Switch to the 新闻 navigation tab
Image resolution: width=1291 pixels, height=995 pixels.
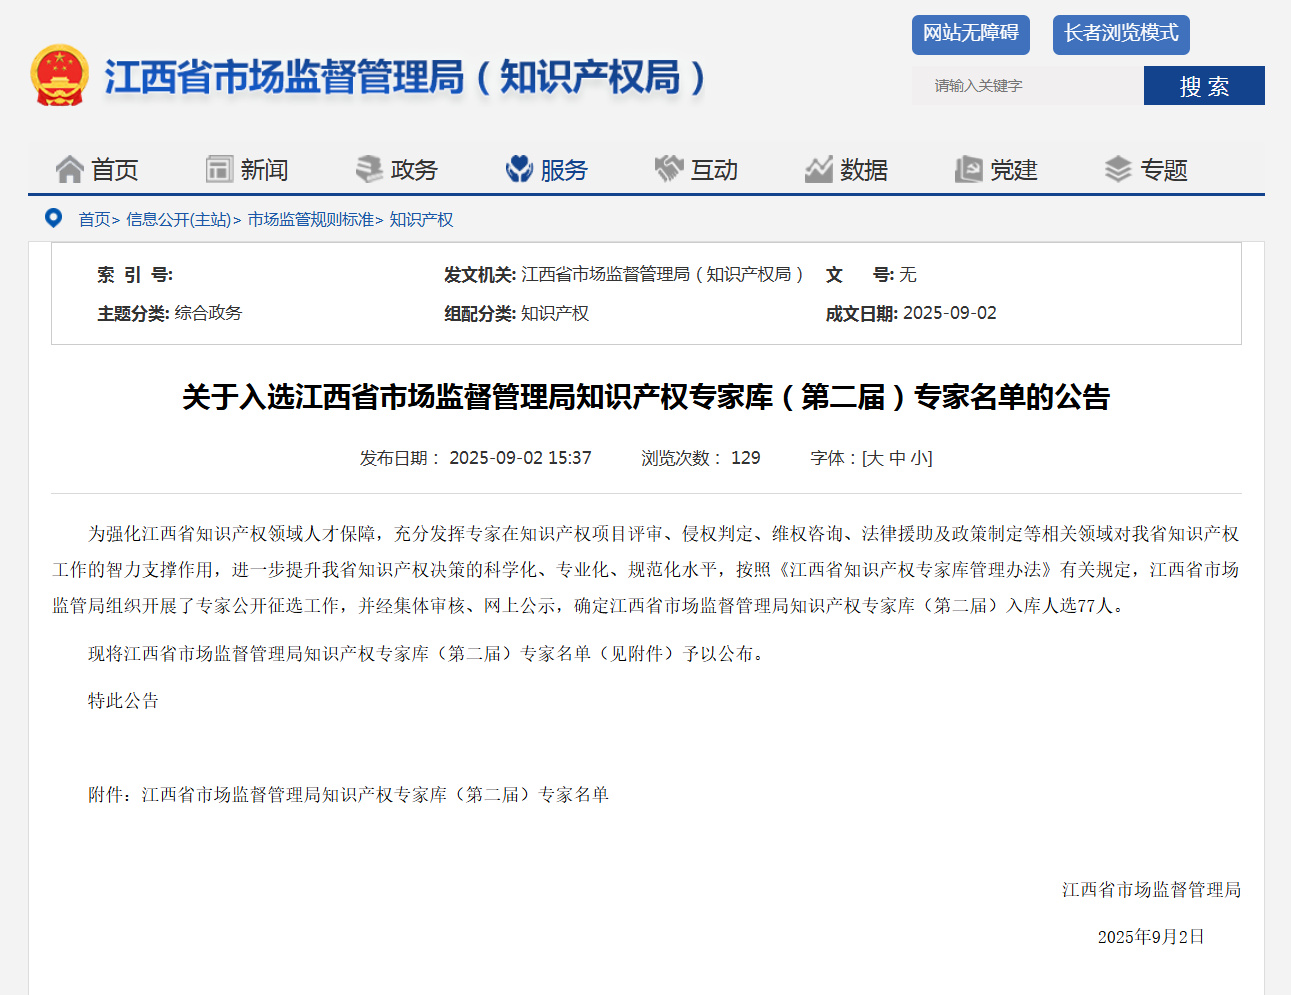pos(248,168)
